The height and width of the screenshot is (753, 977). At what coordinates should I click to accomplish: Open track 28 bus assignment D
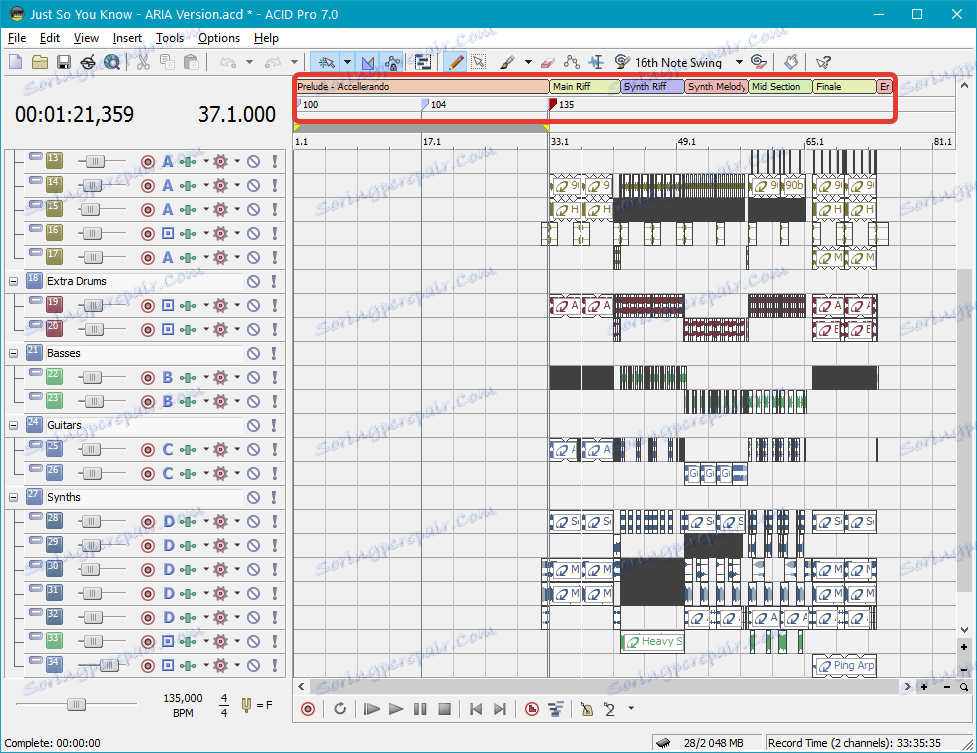tap(168, 521)
